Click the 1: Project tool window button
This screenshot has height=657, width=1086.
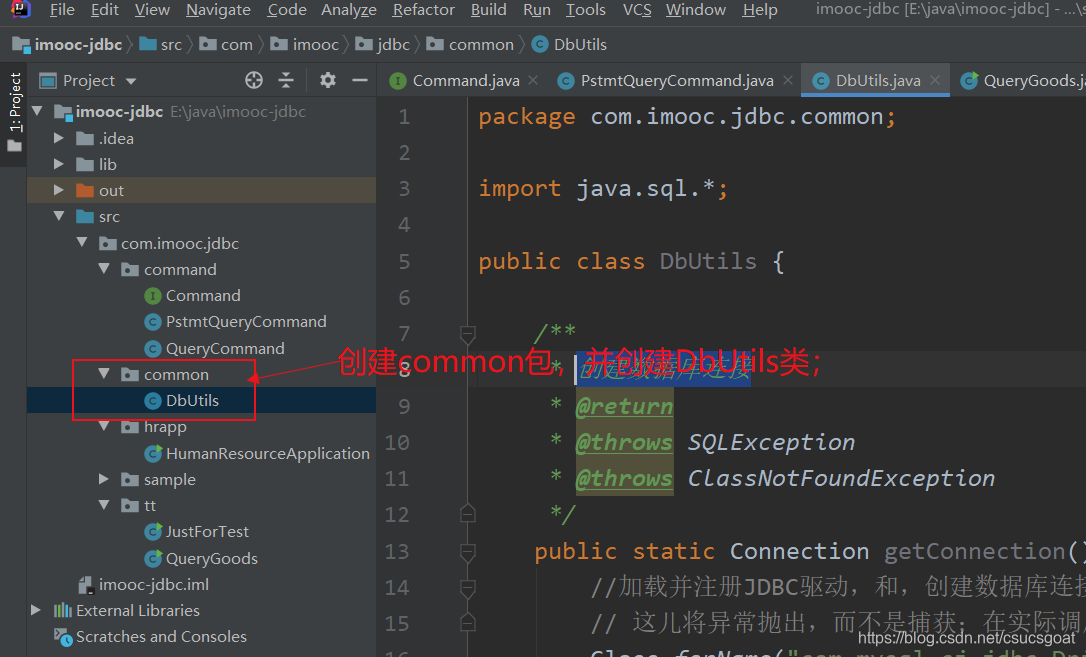15,113
